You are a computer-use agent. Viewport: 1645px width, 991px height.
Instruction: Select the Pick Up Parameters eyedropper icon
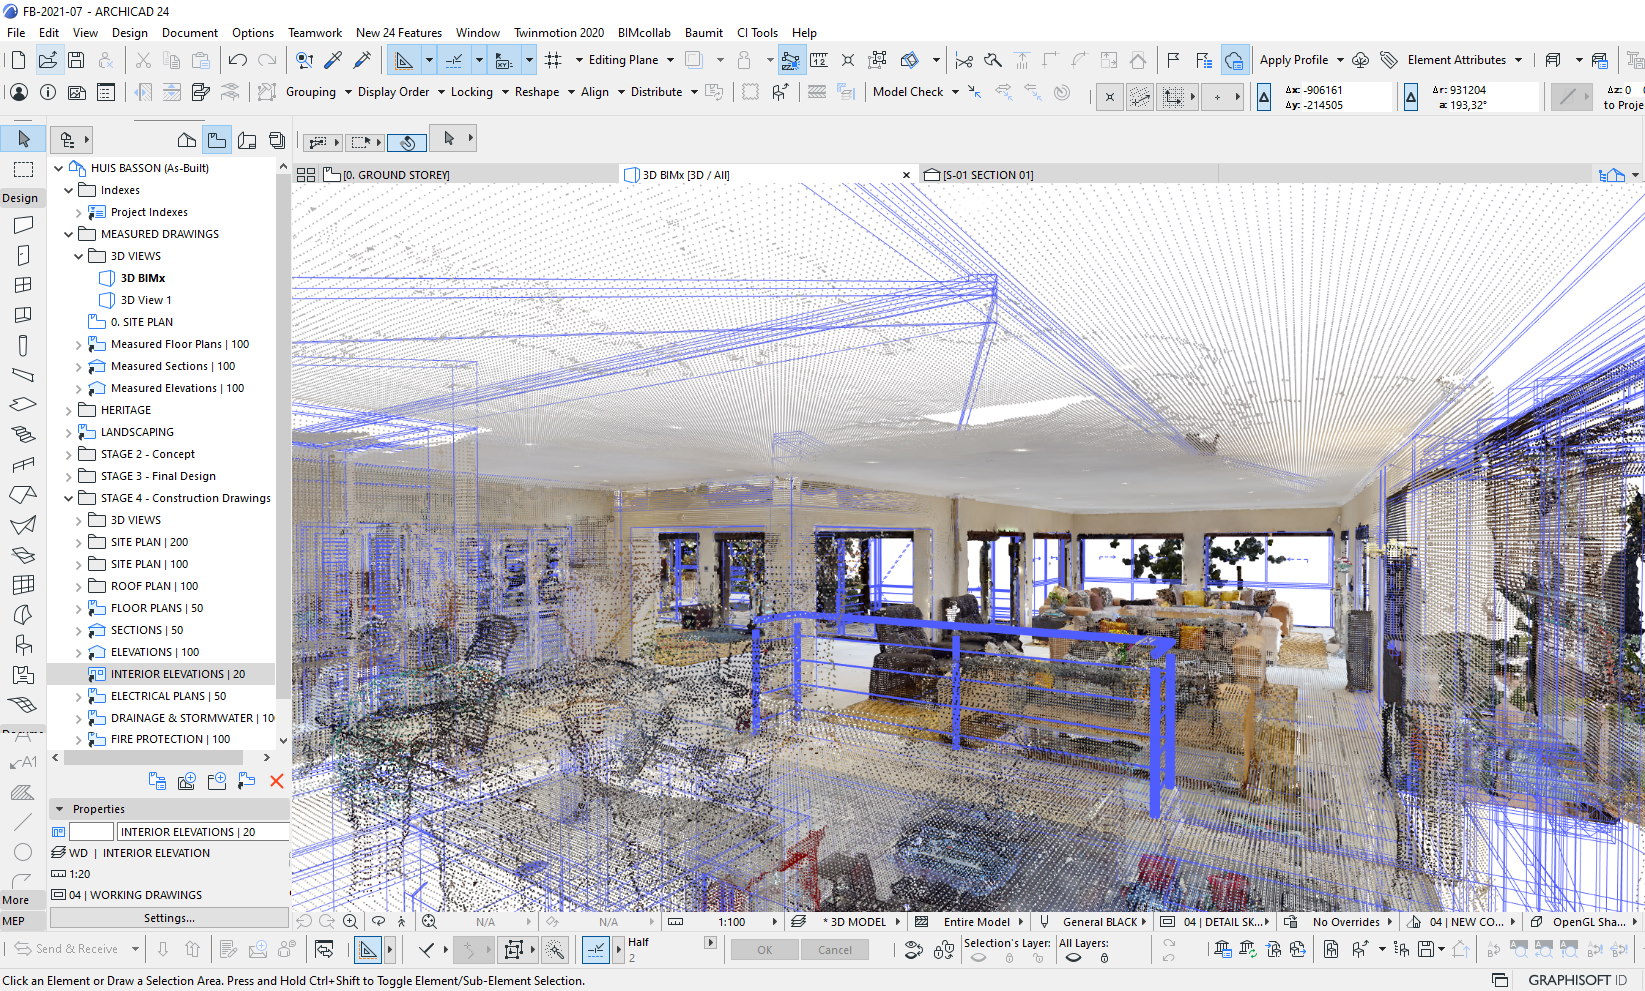333,60
